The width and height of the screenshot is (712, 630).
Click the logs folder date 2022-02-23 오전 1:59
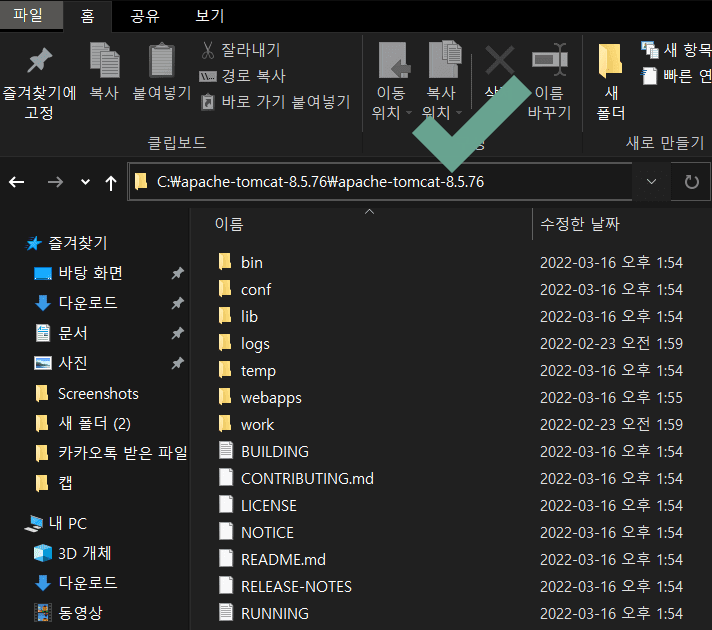click(611, 343)
